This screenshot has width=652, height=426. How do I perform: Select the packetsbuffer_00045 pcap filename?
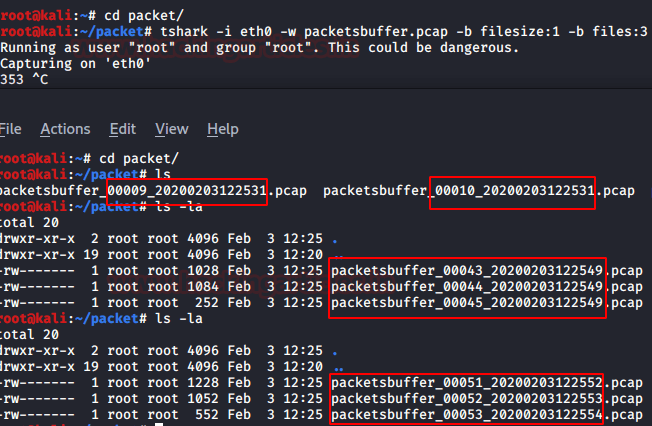[x=486, y=303]
